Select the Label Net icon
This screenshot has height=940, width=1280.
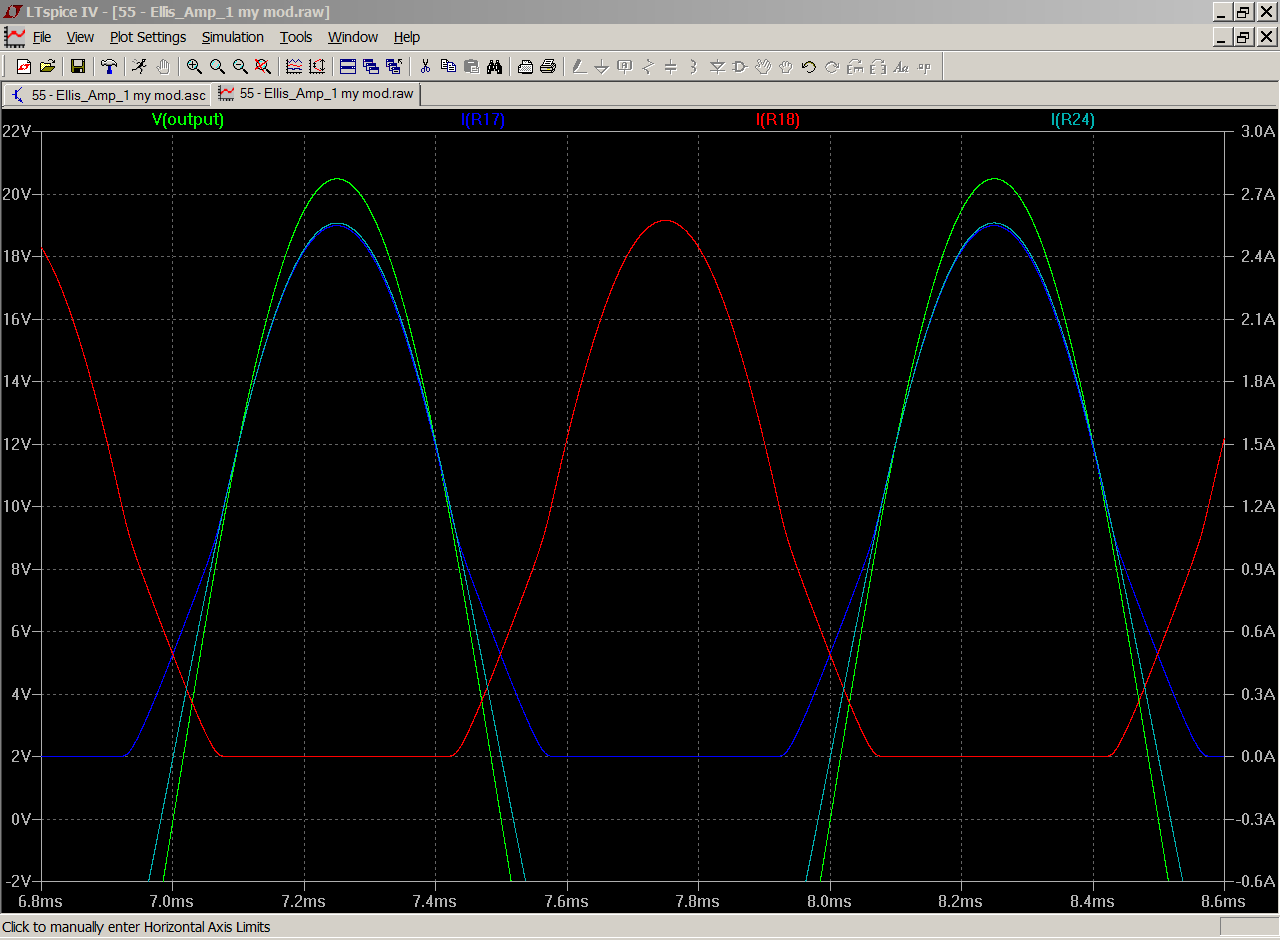(x=625, y=66)
